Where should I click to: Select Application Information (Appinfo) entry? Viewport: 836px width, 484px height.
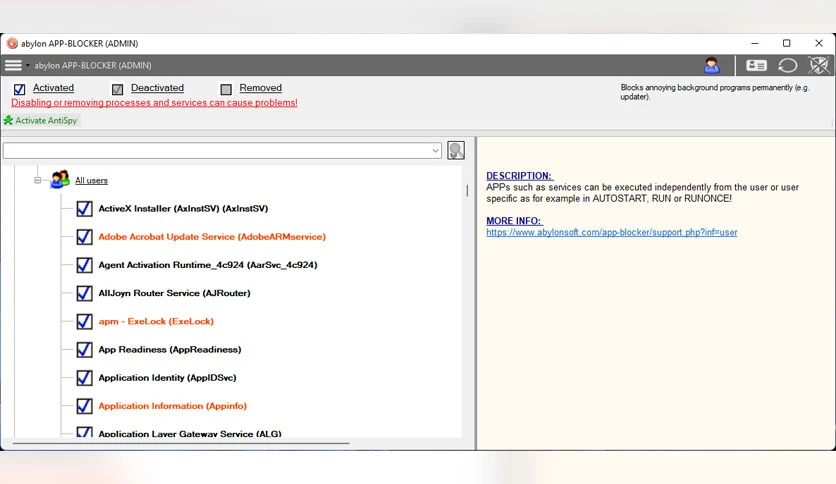172,406
